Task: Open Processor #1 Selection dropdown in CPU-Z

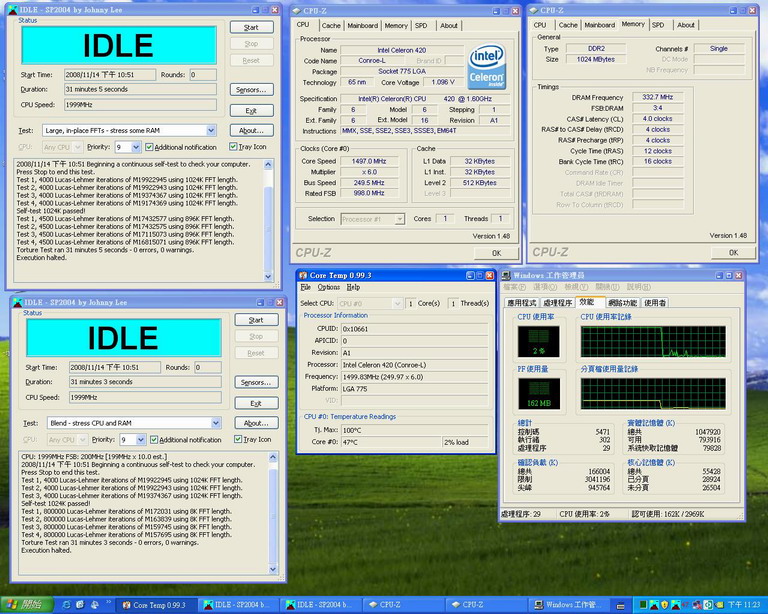Action: tap(400, 219)
